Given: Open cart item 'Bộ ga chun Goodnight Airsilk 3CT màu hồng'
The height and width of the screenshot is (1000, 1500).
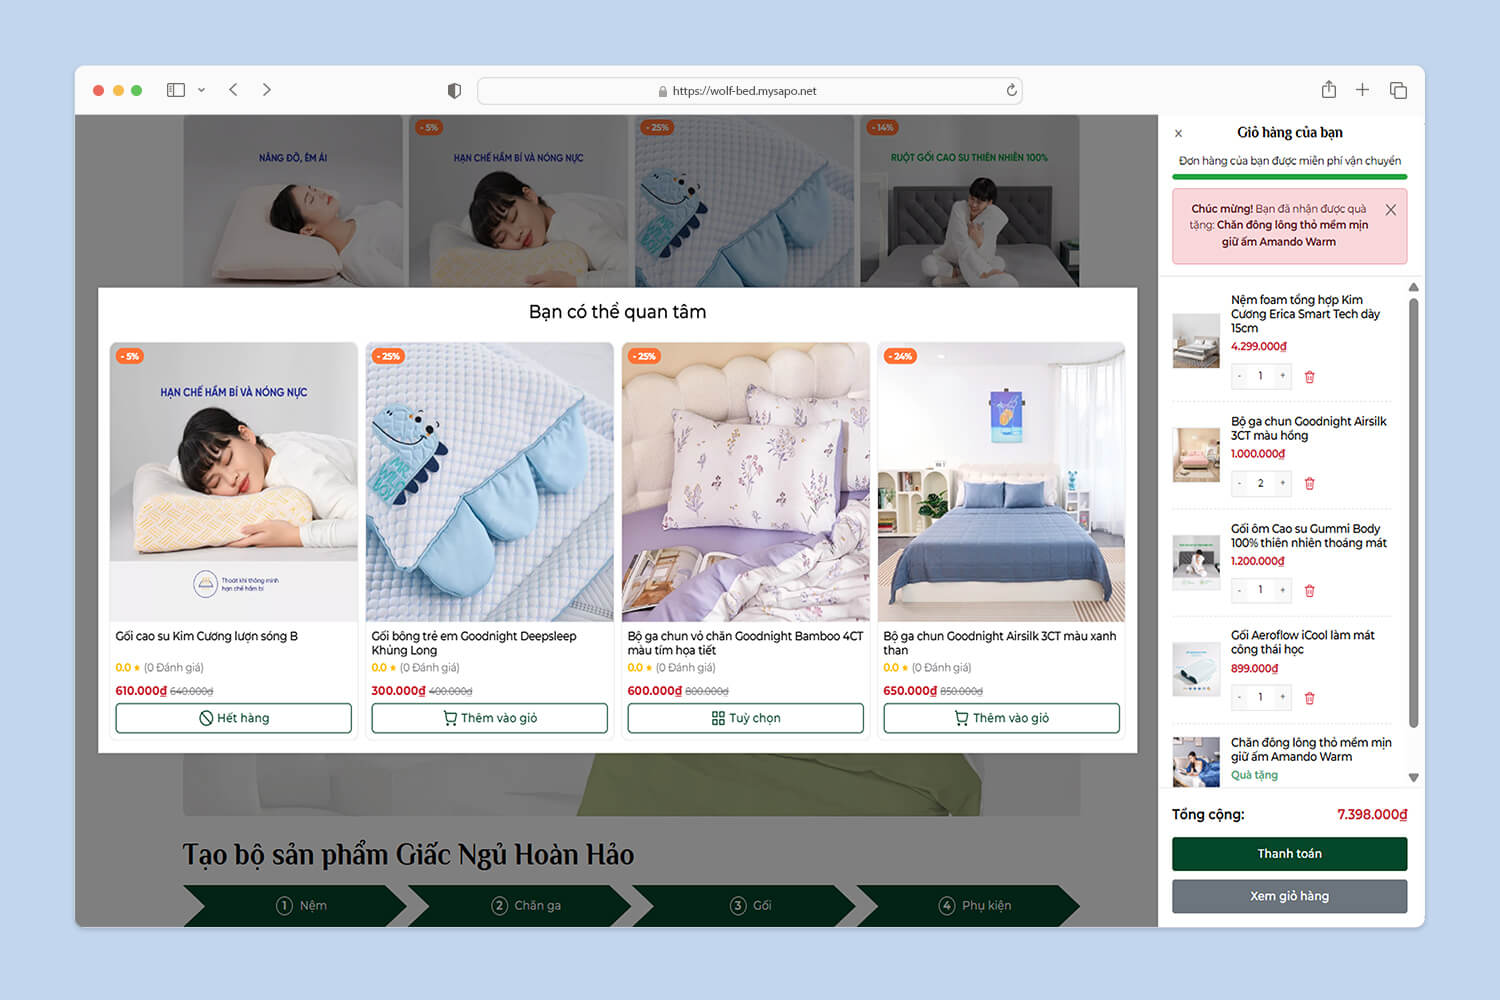Looking at the screenshot, I should point(1309,428).
